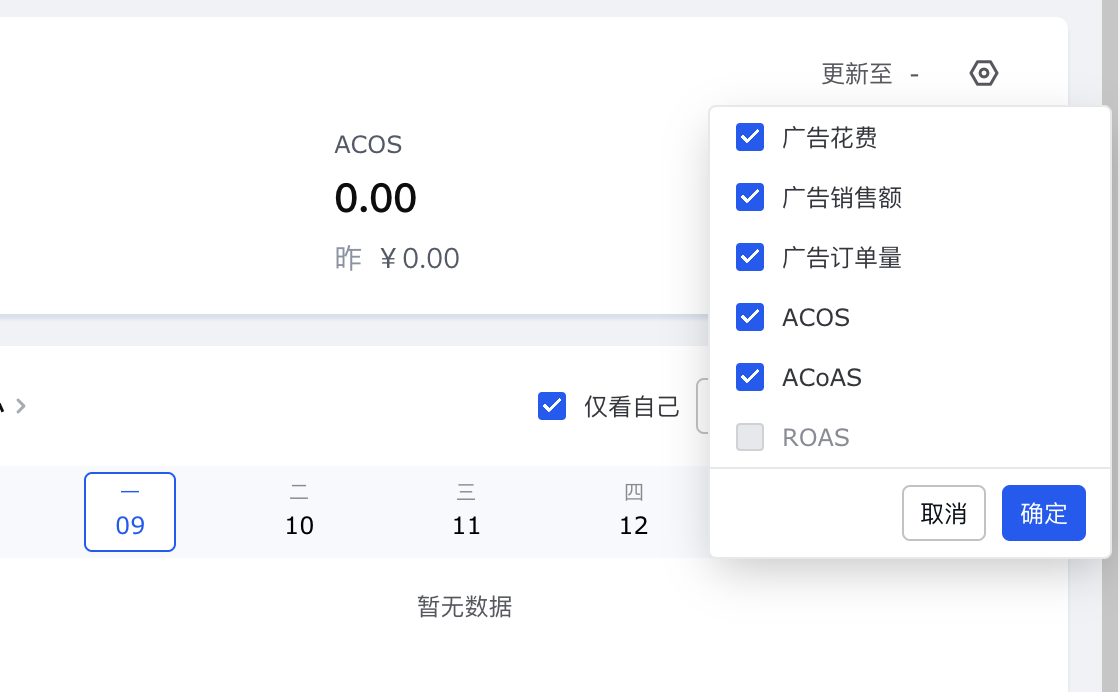Screen dimensions: 1120x692
Task: Switch to the Tuesday 10 date
Action: pyautogui.click(x=299, y=512)
